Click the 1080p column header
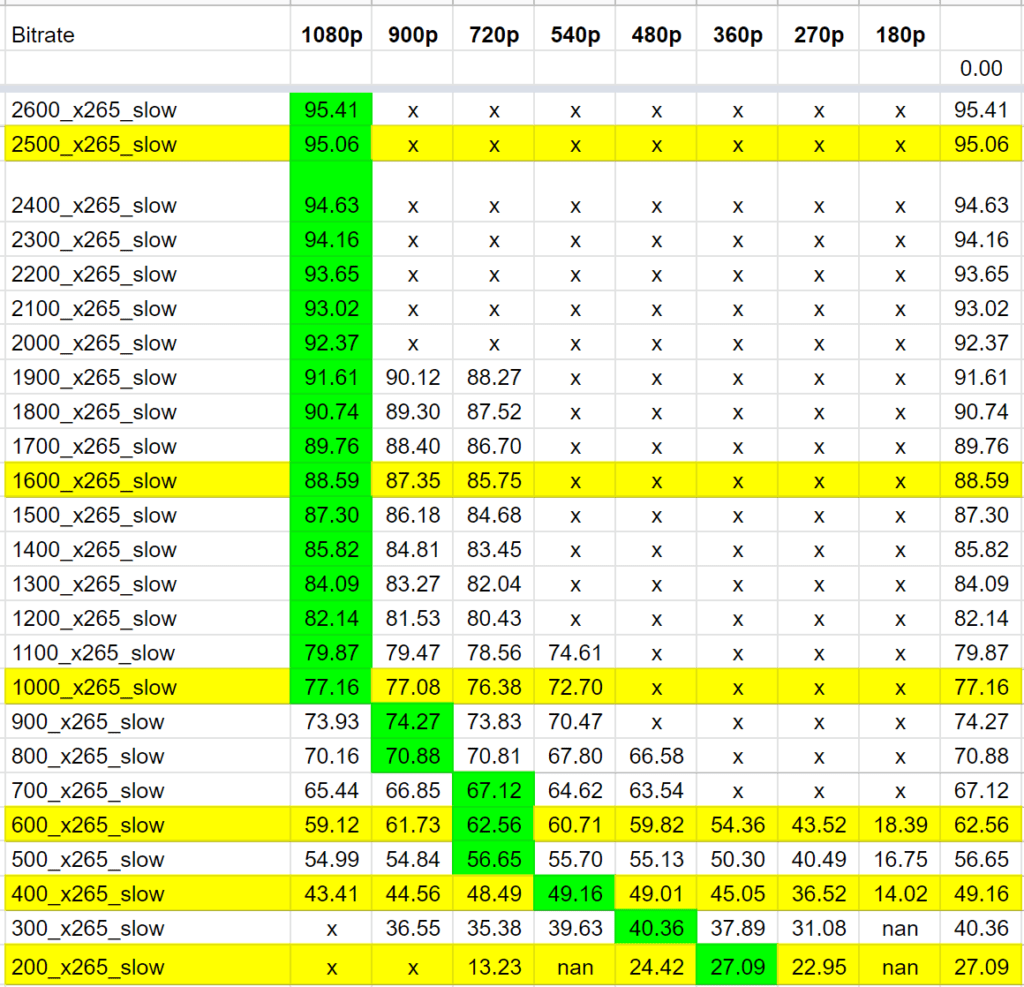Viewport: 1024px width, 987px height. pyautogui.click(x=330, y=35)
